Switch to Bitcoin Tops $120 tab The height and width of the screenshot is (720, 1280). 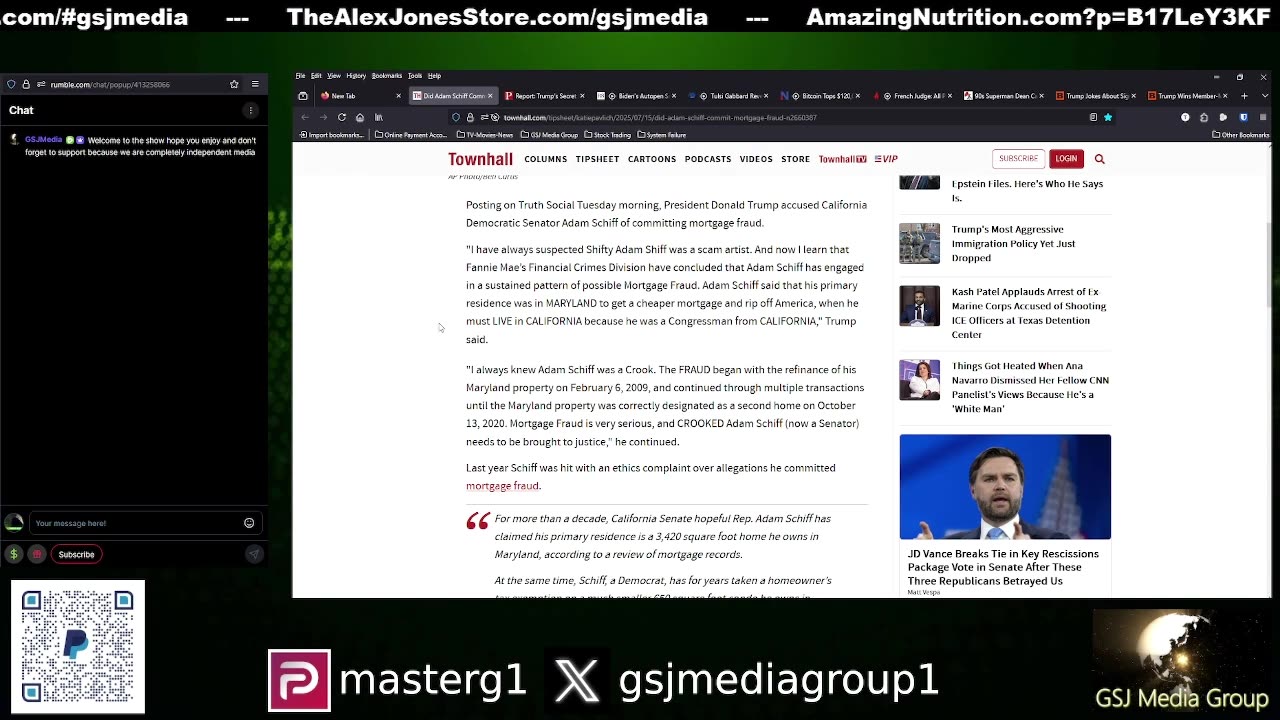click(820, 96)
